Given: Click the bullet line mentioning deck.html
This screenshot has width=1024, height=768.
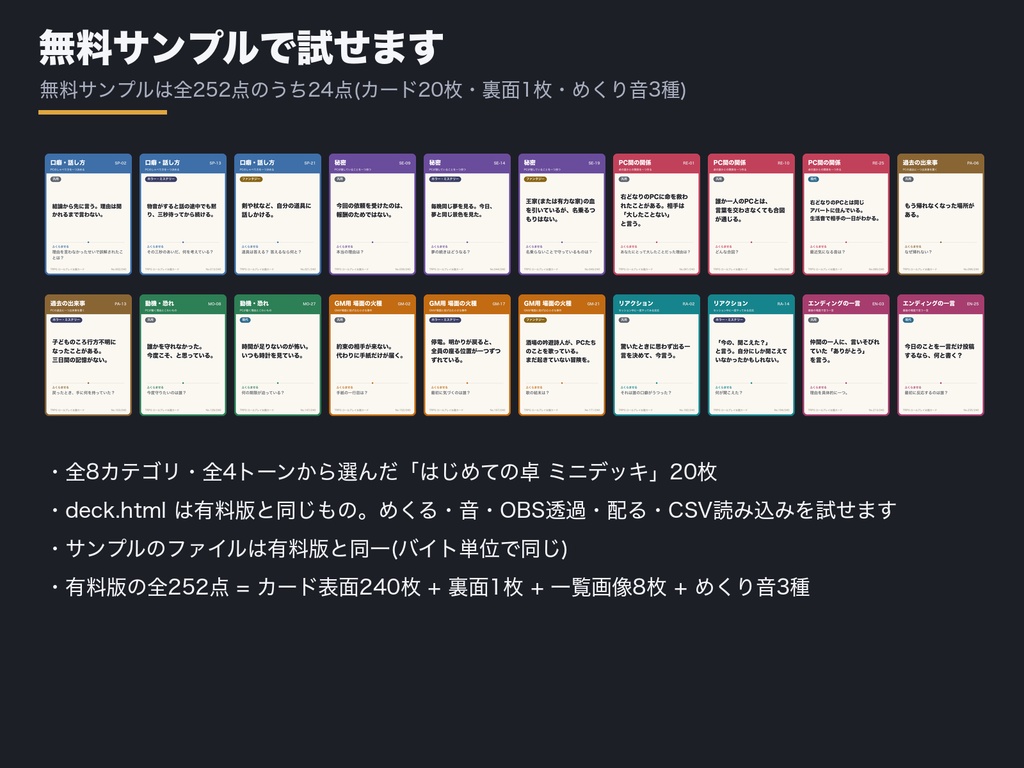Looking at the screenshot, I should [473, 510].
